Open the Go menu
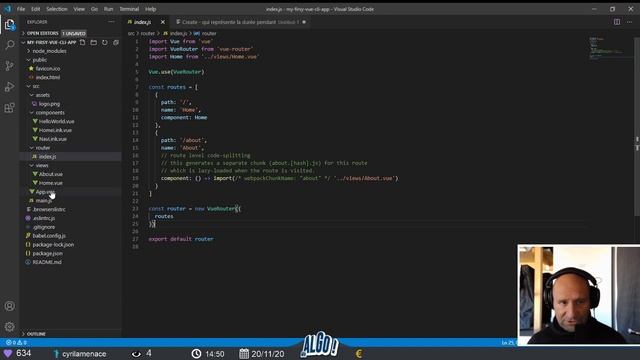This screenshot has height=360, width=640. [x=94, y=9]
